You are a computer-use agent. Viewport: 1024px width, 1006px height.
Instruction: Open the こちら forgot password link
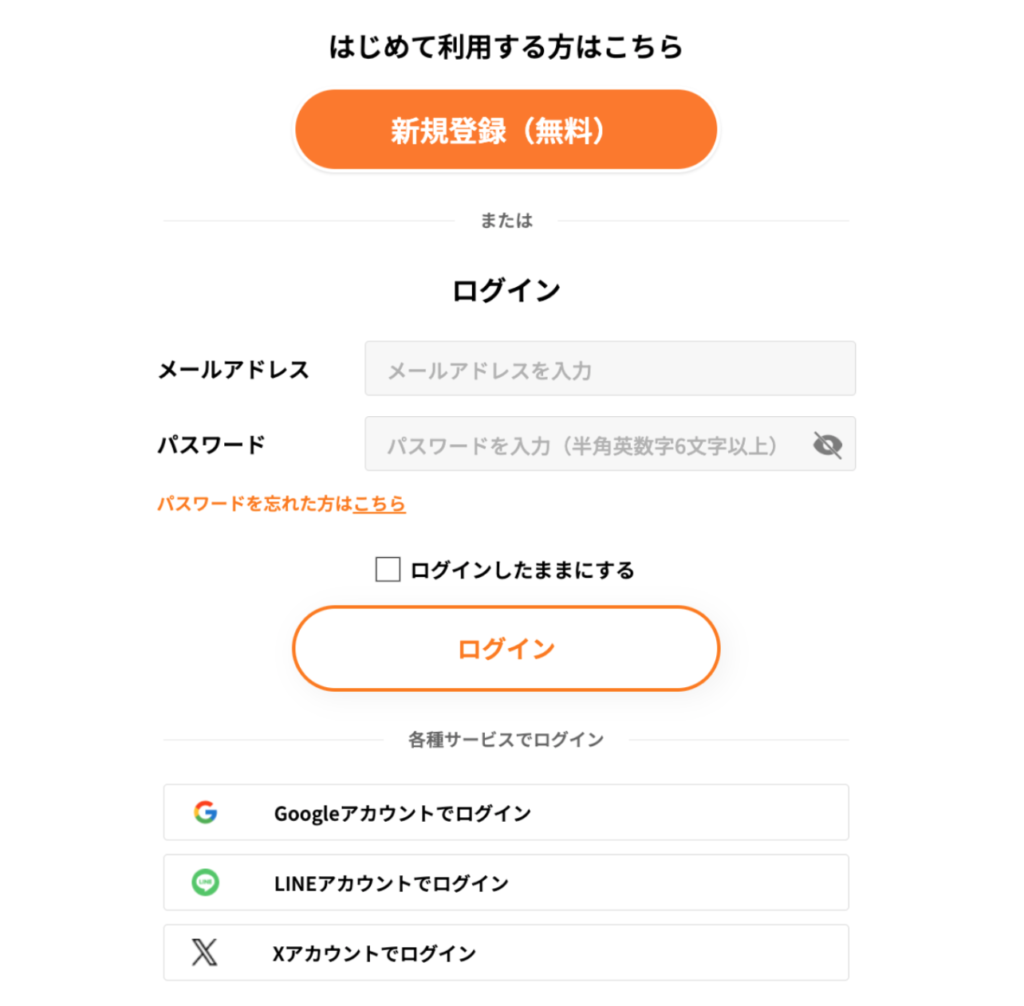pos(380,504)
